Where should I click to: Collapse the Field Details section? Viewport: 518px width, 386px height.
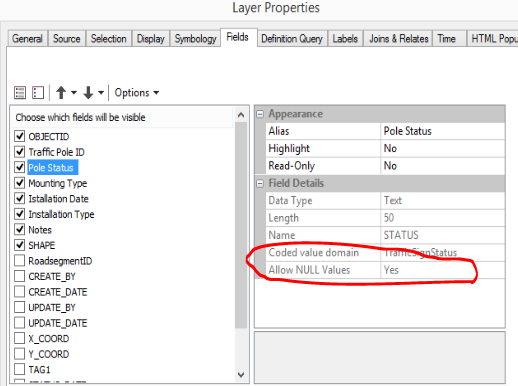coord(260,184)
